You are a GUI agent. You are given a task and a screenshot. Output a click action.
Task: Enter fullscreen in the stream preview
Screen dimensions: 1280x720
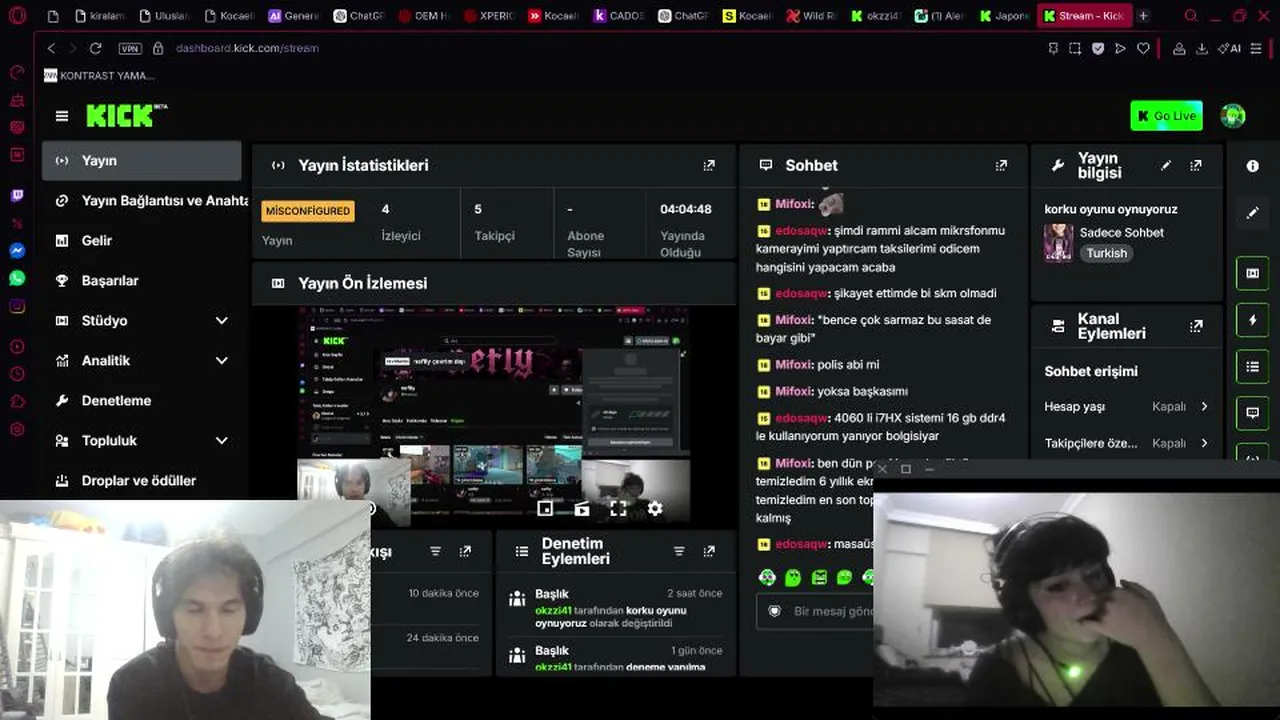(618, 509)
